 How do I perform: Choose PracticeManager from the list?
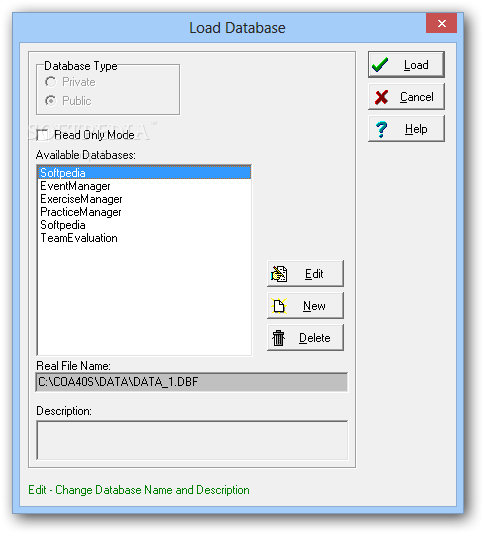tap(144, 212)
